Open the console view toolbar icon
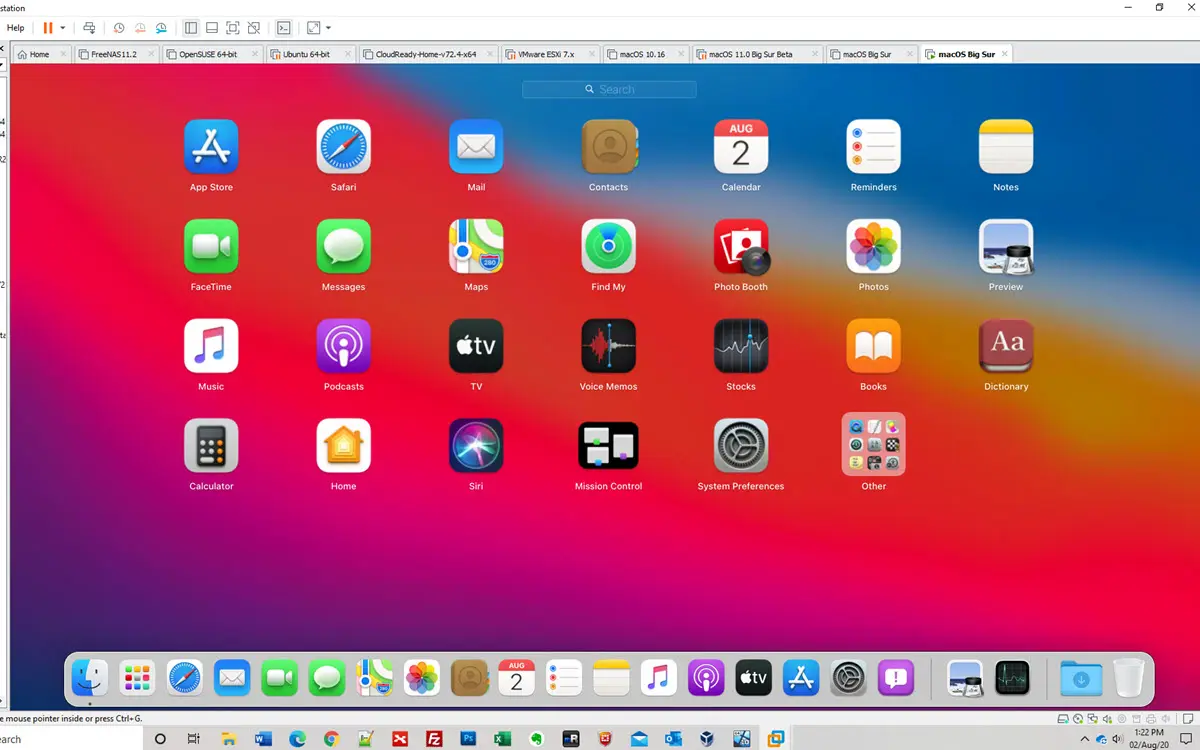The image size is (1200, 750). (x=284, y=28)
